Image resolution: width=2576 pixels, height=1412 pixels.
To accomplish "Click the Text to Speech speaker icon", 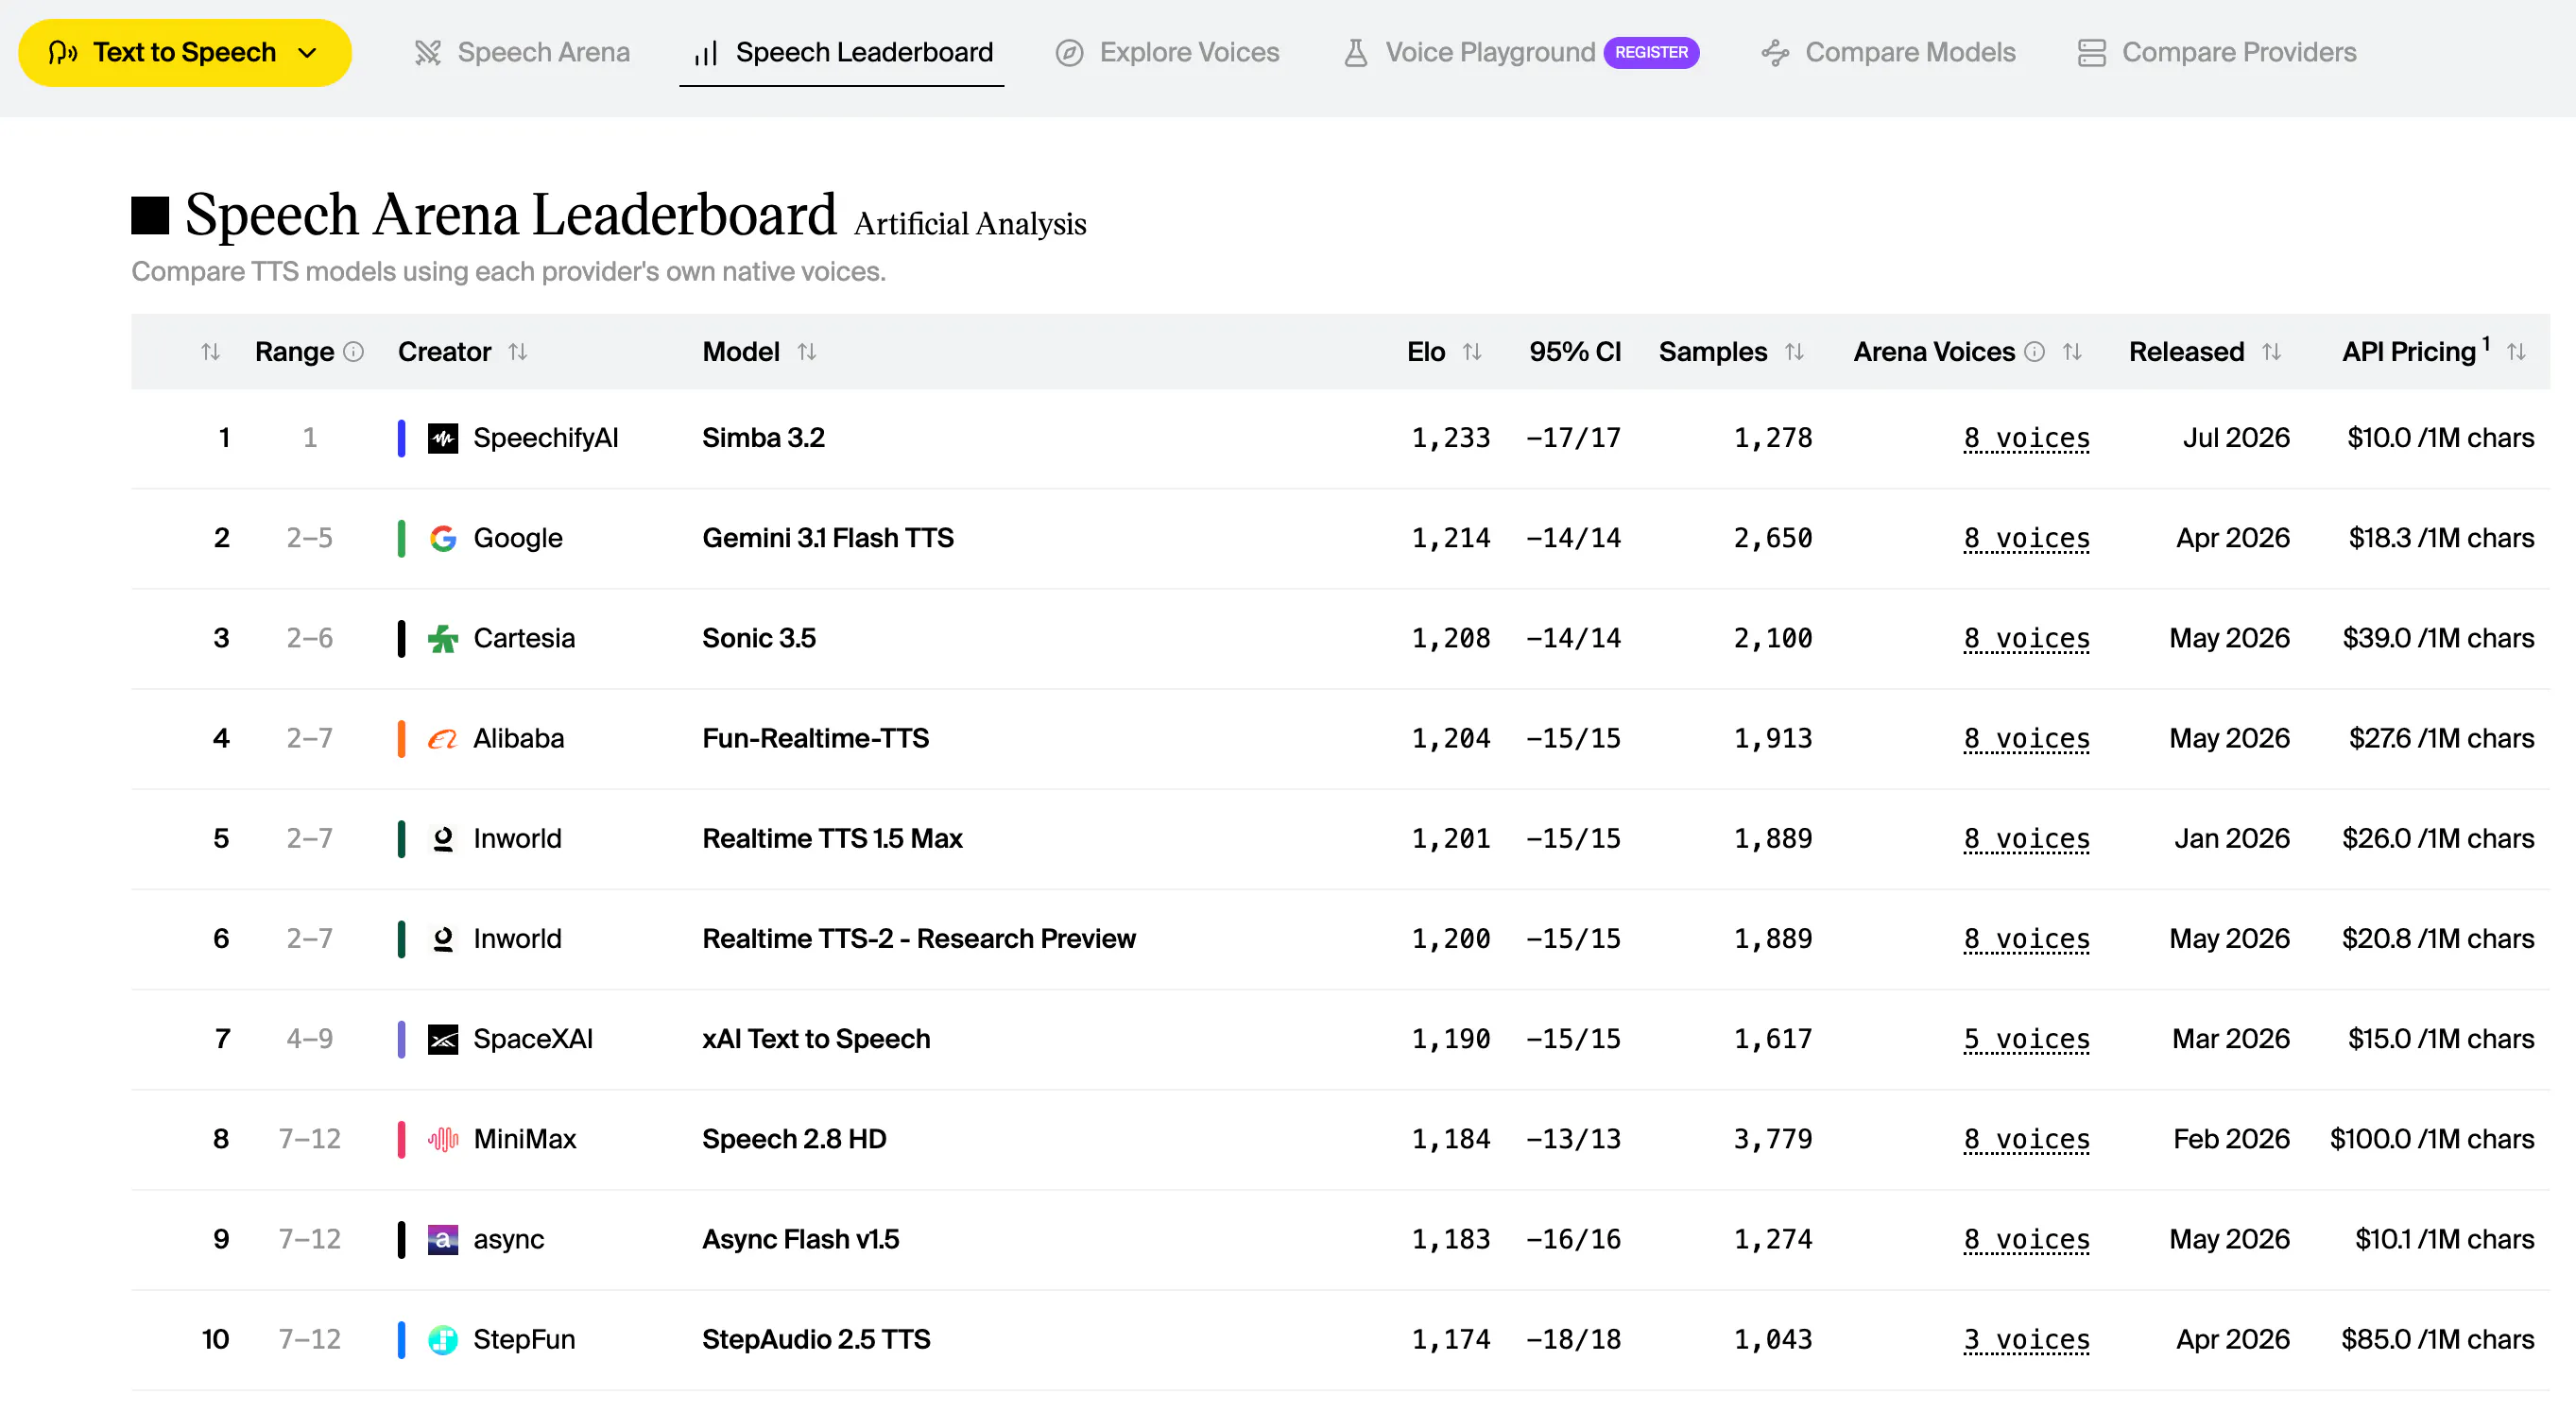I will [63, 52].
